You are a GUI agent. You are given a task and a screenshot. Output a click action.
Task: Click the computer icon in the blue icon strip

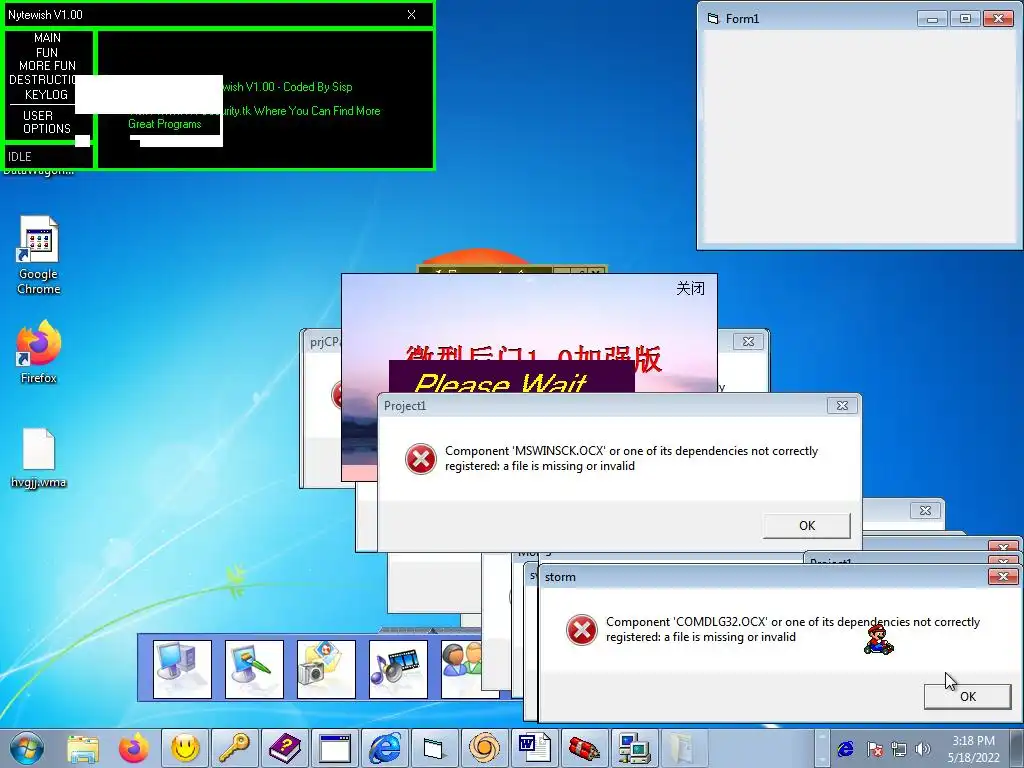coord(182,669)
